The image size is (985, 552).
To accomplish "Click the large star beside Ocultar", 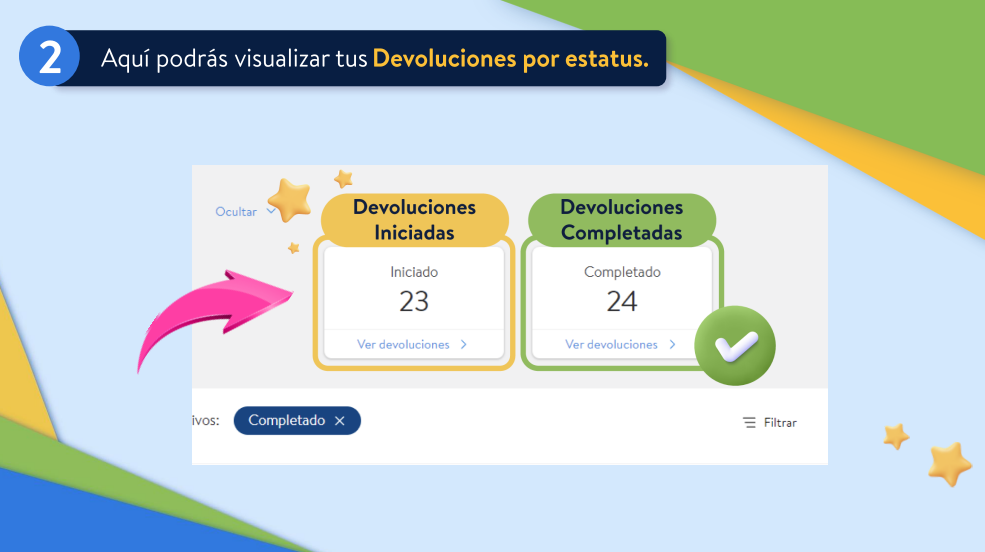I will [x=289, y=200].
